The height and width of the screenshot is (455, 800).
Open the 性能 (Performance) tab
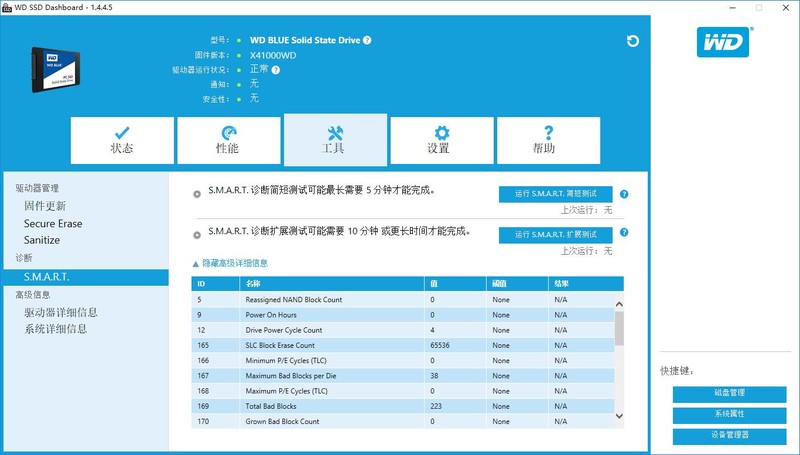pos(229,140)
